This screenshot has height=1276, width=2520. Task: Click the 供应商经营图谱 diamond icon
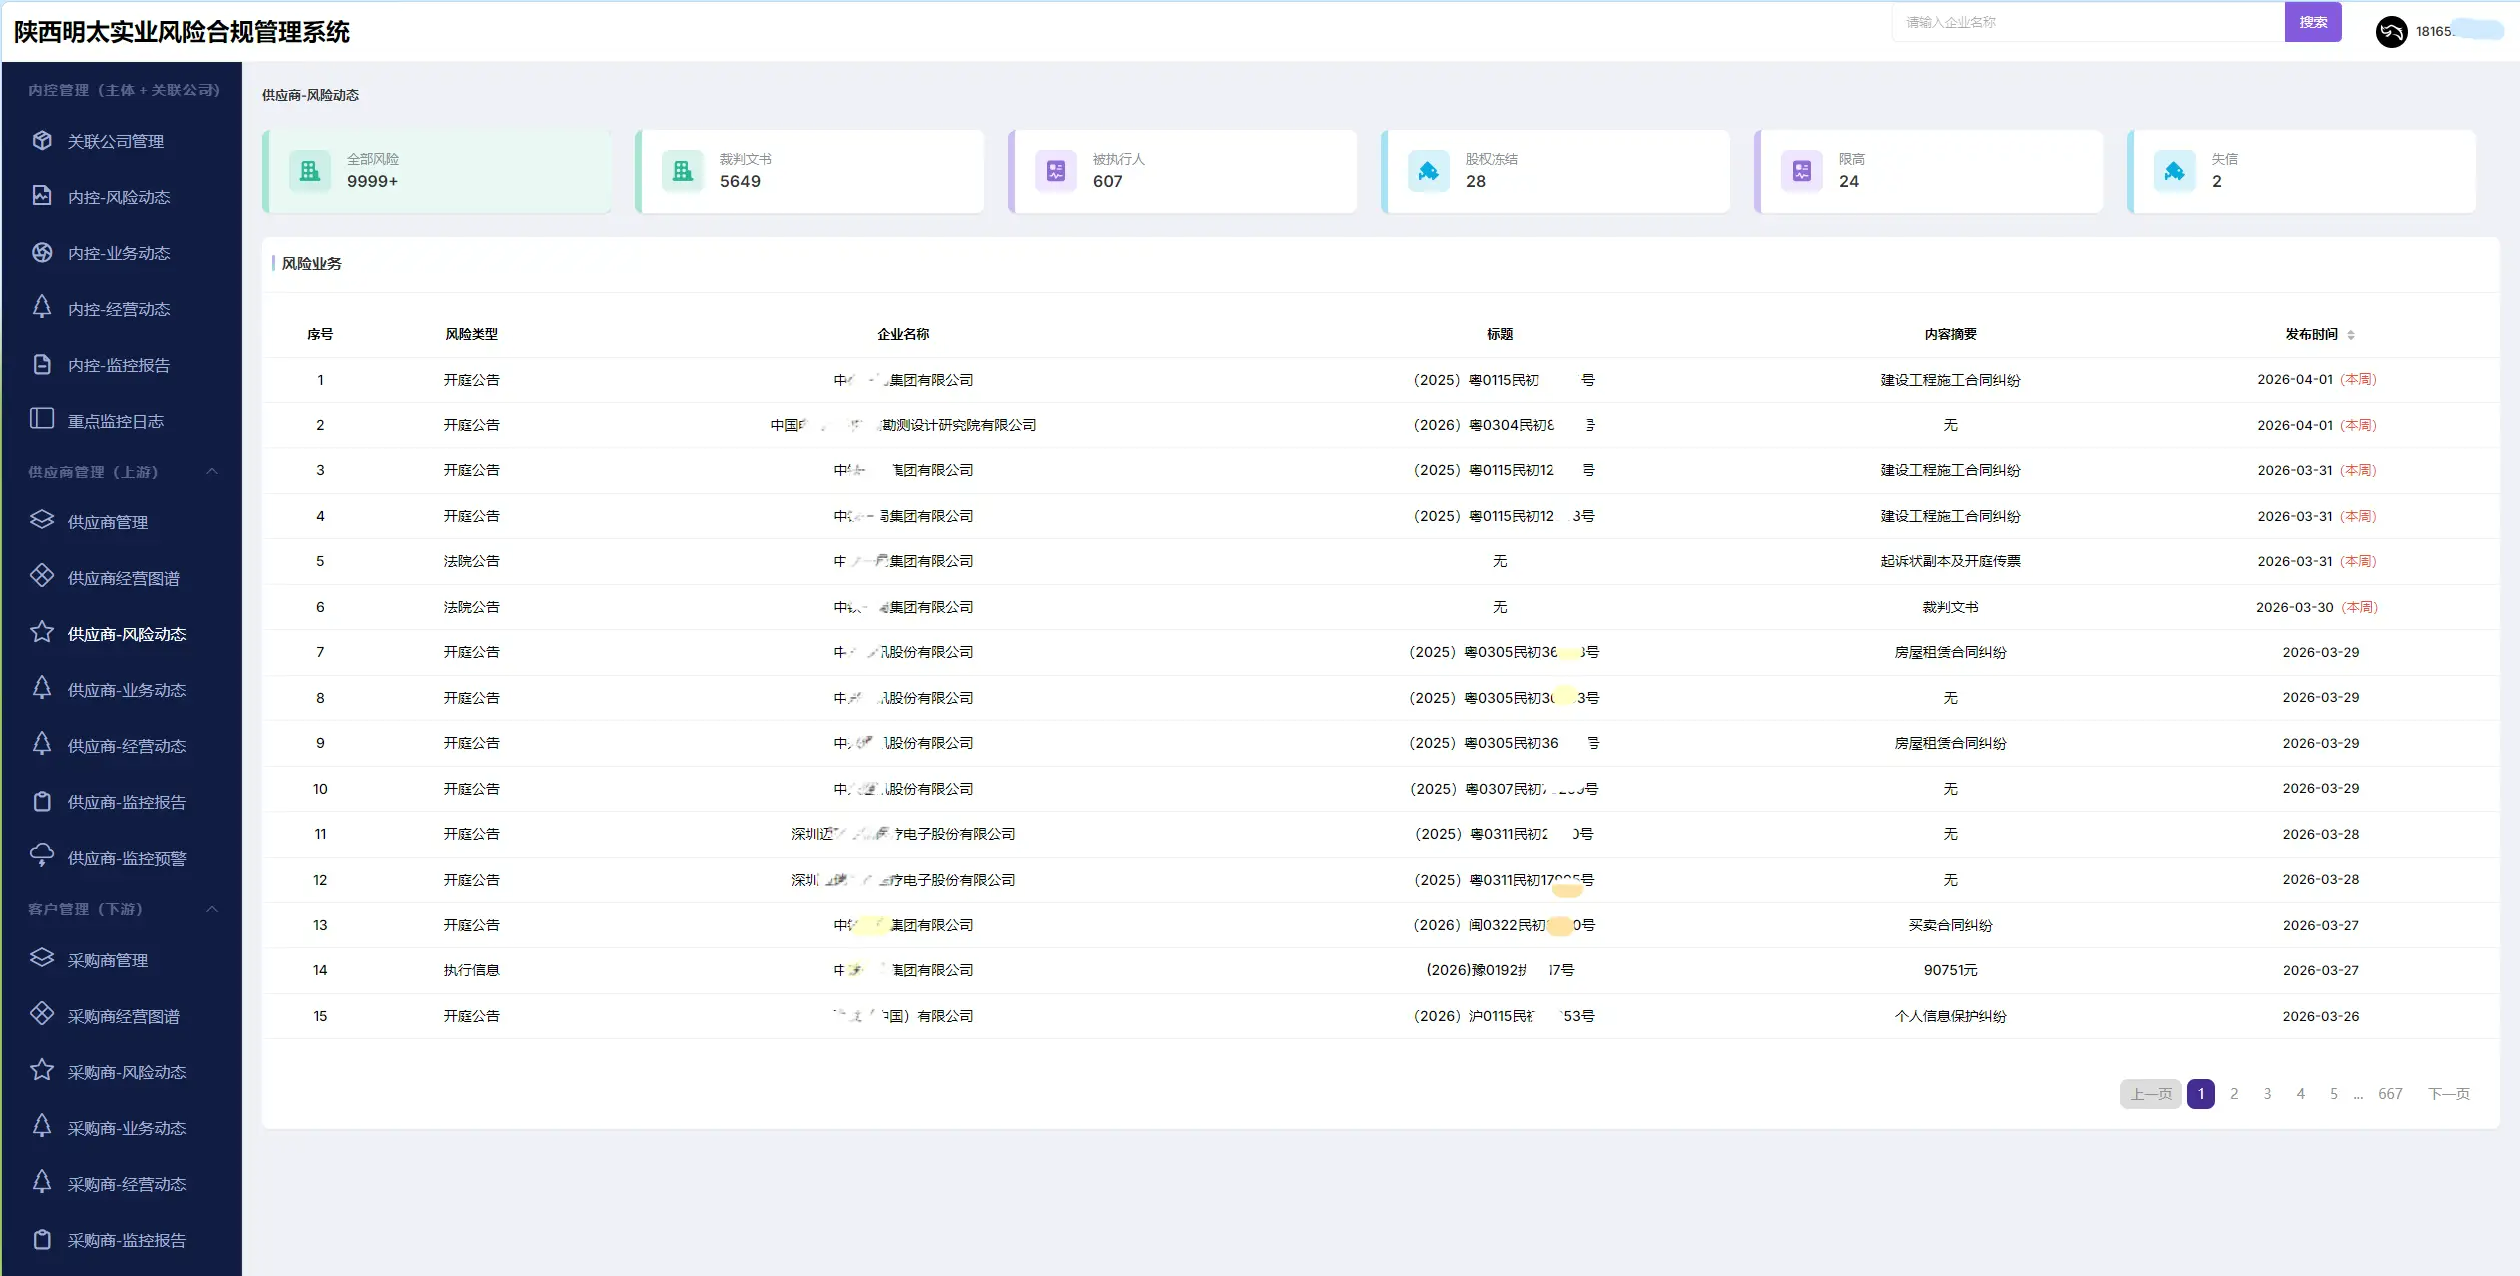(42, 576)
